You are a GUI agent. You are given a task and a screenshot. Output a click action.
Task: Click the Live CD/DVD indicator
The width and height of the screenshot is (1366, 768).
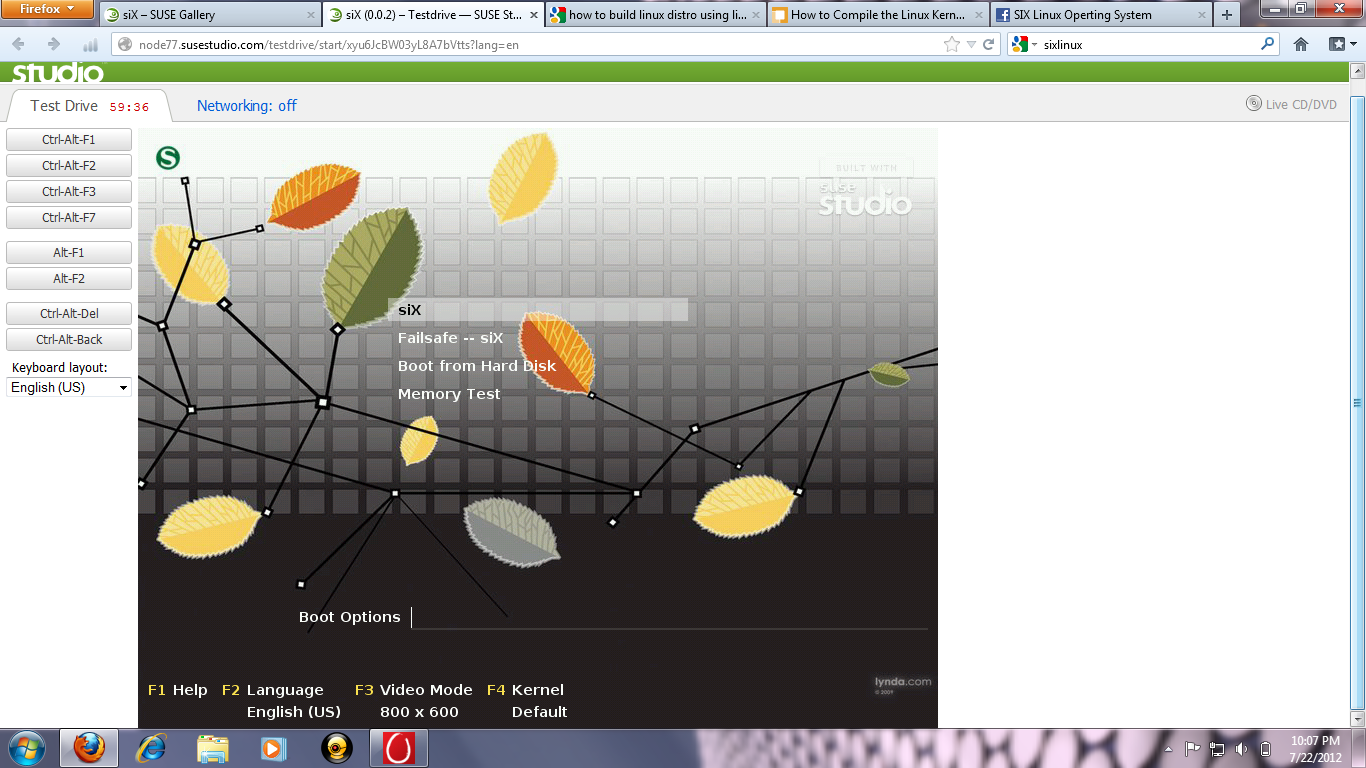(1291, 104)
